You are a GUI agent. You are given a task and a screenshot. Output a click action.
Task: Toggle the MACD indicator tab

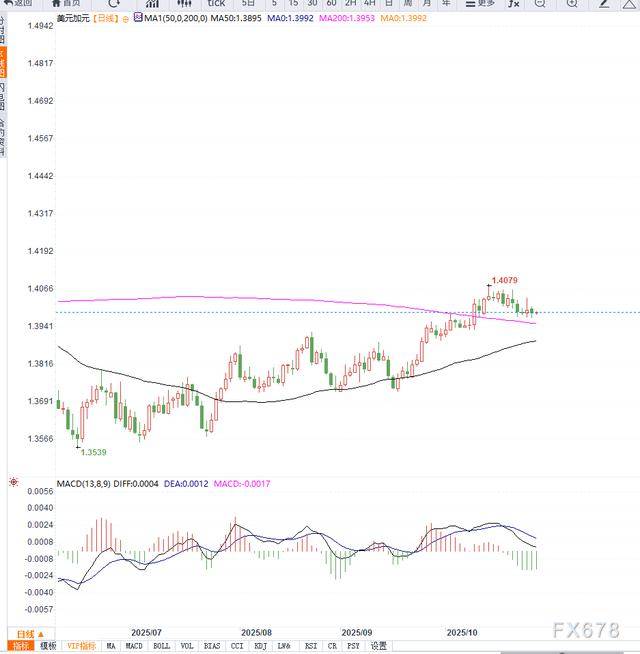(133, 646)
